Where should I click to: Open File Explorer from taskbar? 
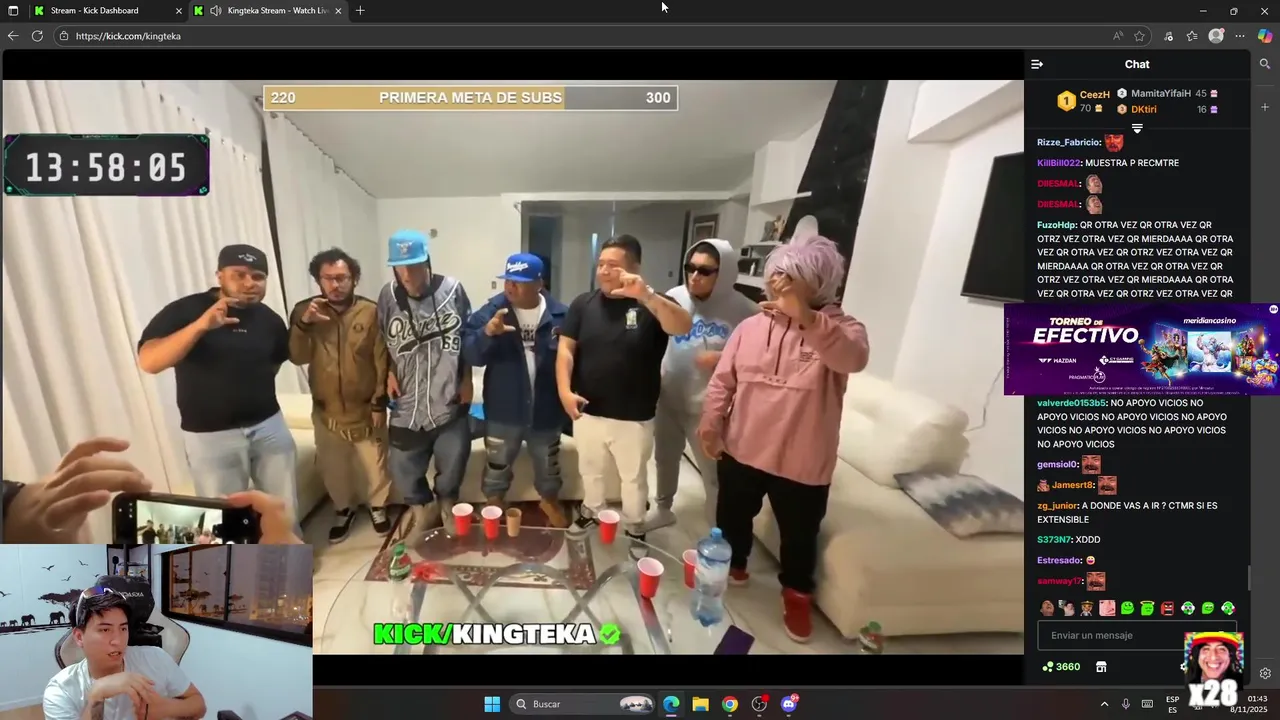pyautogui.click(x=700, y=704)
